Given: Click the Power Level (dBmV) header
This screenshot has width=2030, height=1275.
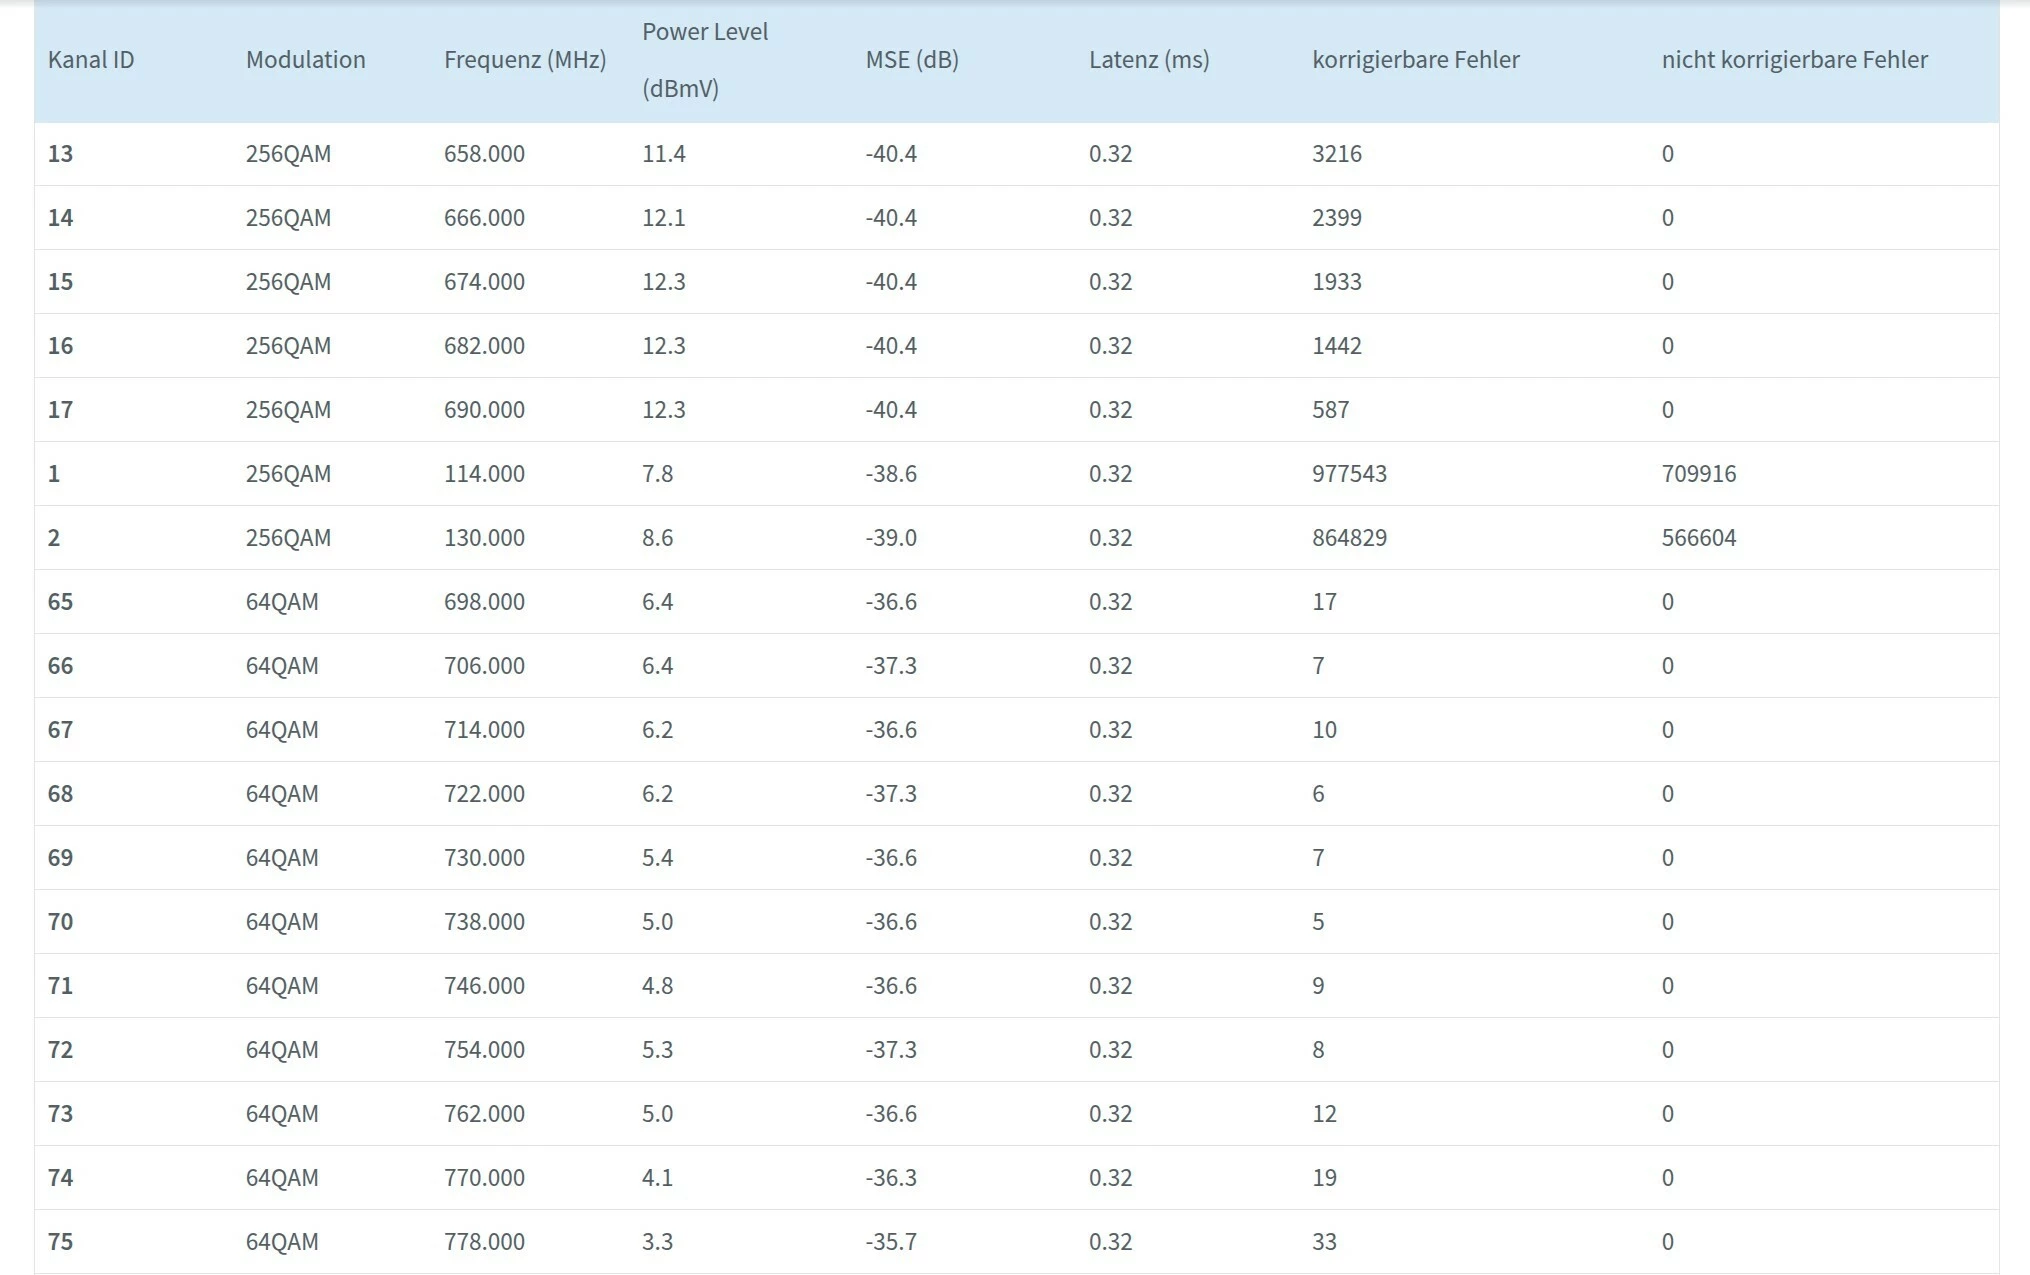Looking at the screenshot, I should point(704,60).
